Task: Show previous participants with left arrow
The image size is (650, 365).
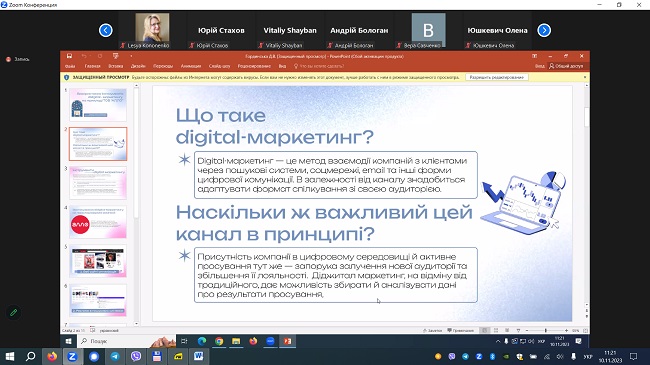Action: point(106,30)
